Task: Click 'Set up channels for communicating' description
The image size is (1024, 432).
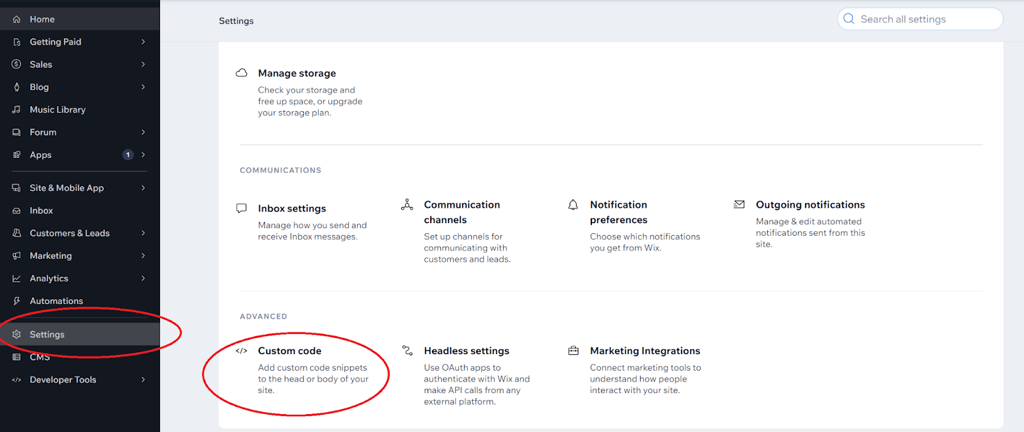Action: tap(467, 247)
